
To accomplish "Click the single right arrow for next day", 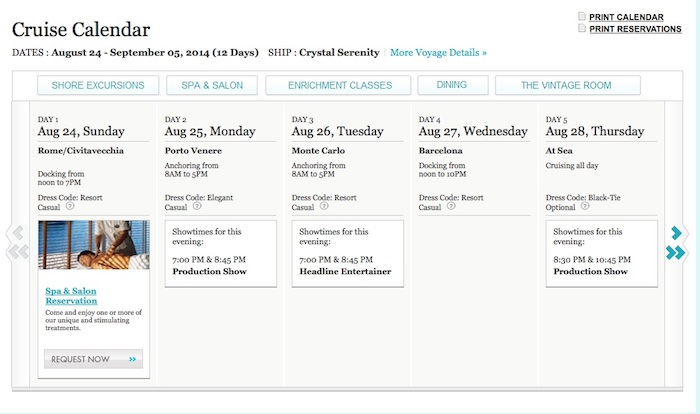I will point(676,233).
